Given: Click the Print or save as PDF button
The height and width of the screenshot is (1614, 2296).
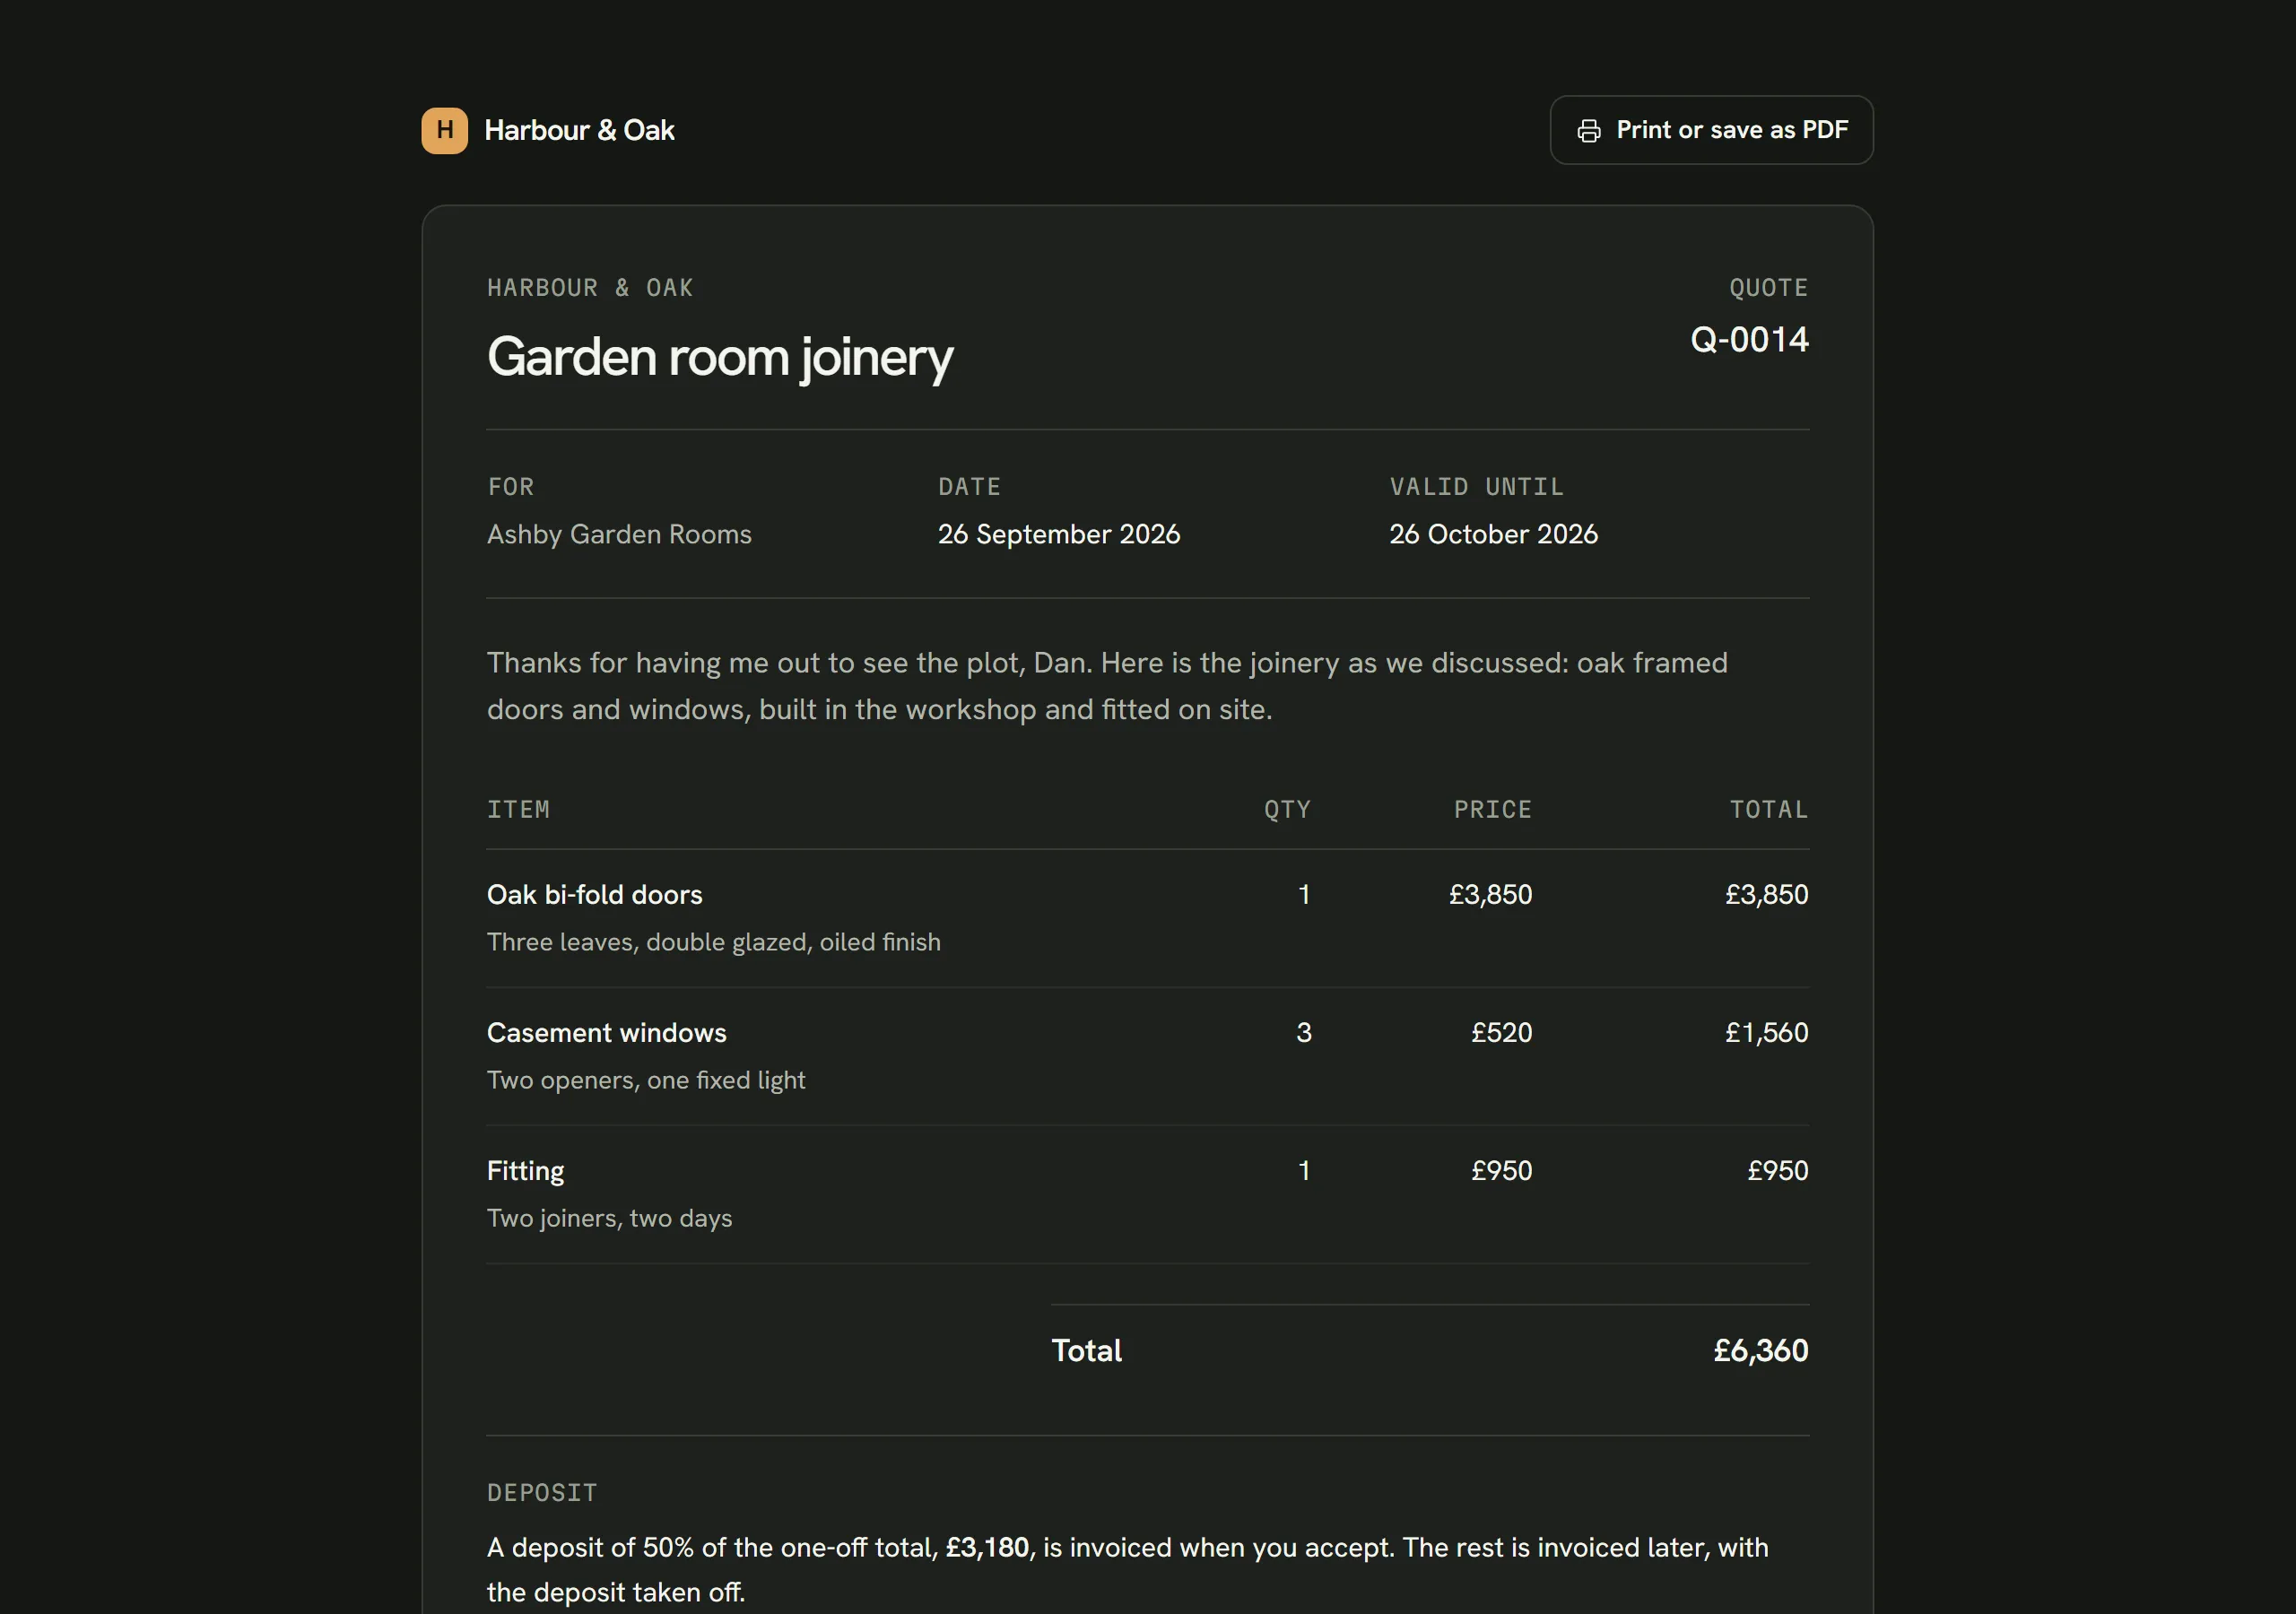Looking at the screenshot, I should click(x=1711, y=130).
